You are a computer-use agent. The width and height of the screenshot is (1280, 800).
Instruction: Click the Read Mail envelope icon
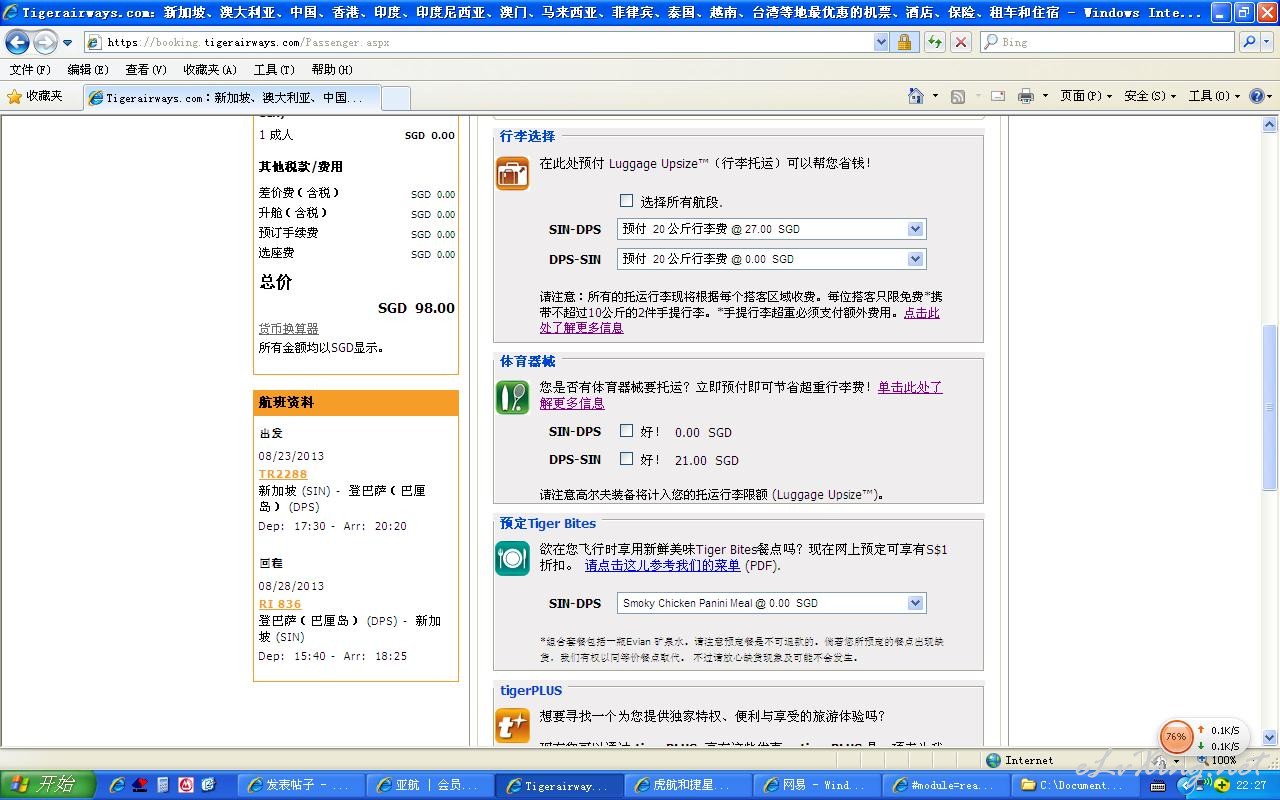coord(998,96)
